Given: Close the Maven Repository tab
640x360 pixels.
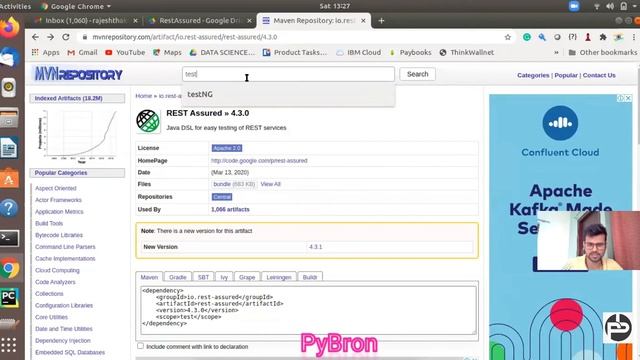Looking at the screenshot, I should click(363, 20).
